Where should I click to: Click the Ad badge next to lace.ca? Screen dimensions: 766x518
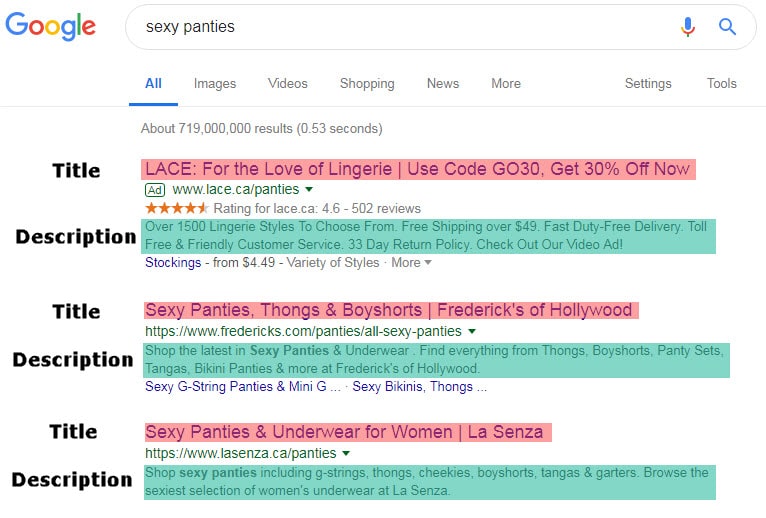[x=155, y=190]
